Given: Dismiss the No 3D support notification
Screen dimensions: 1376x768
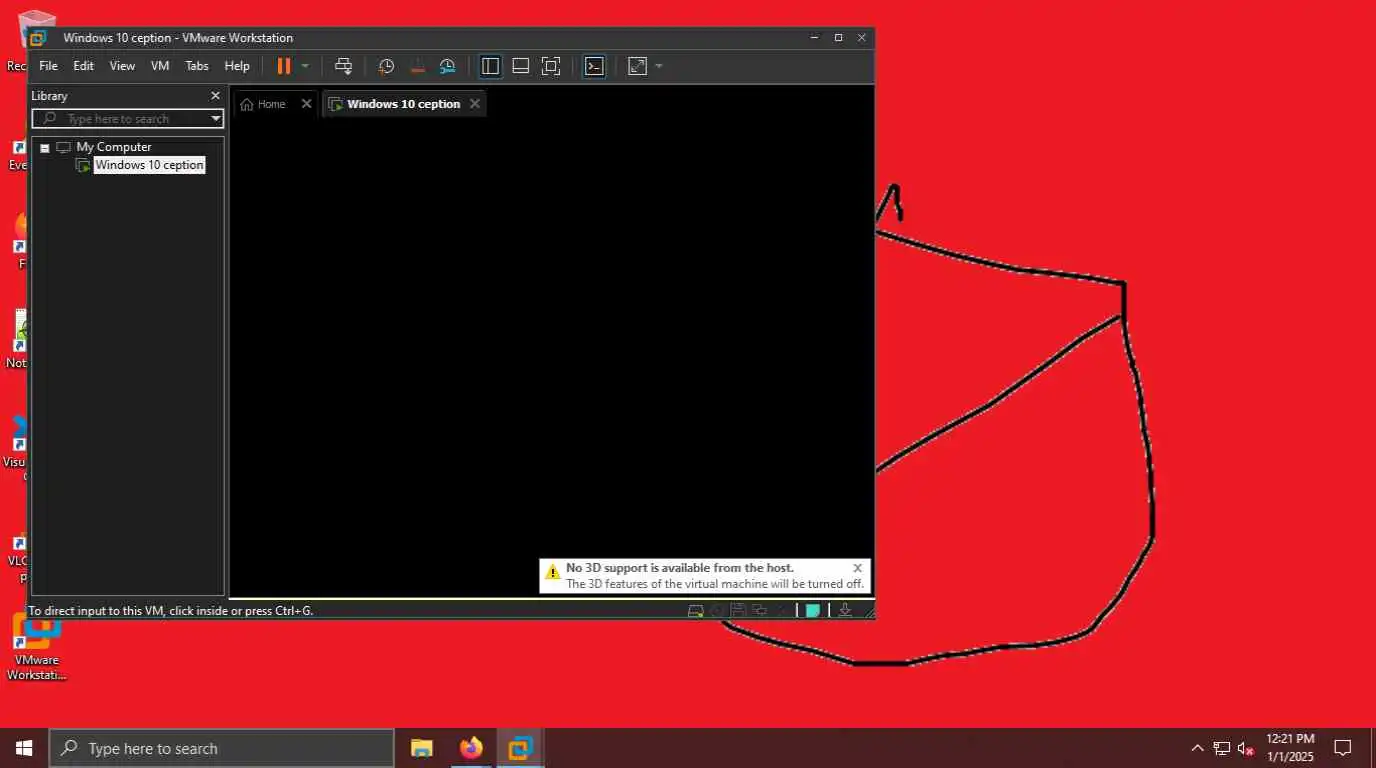Looking at the screenshot, I should click(857, 568).
